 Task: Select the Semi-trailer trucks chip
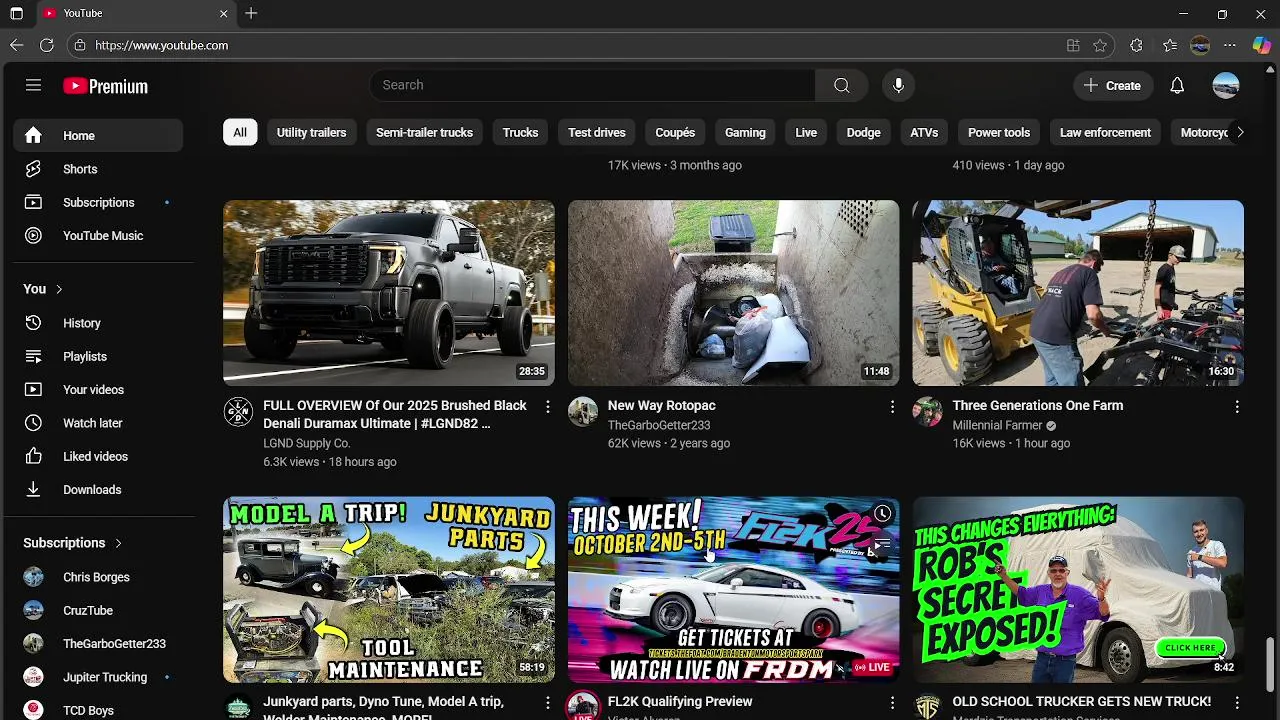click(x=424, y=132)
